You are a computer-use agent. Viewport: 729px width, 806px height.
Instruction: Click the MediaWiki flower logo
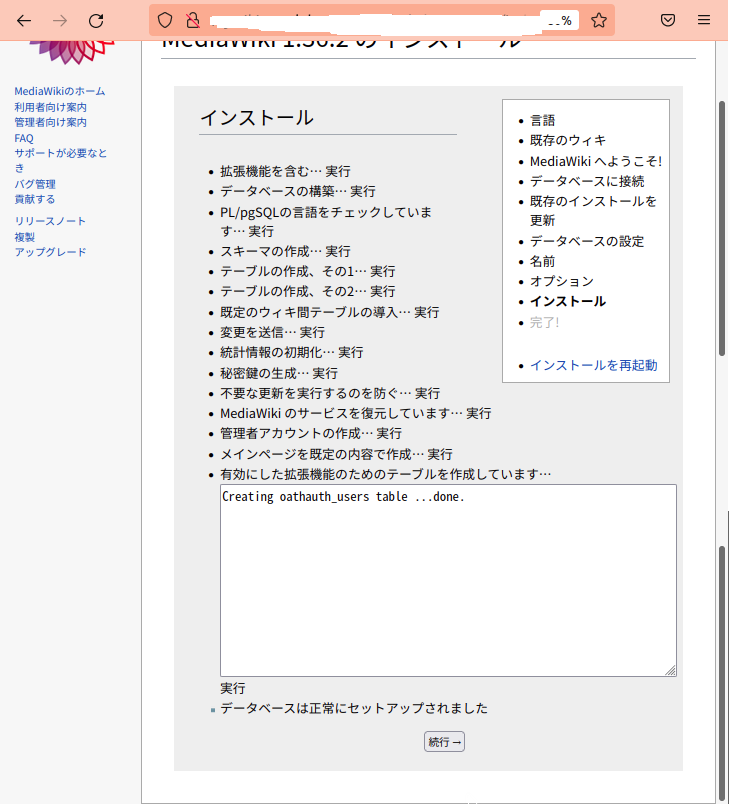click(72, 52)
